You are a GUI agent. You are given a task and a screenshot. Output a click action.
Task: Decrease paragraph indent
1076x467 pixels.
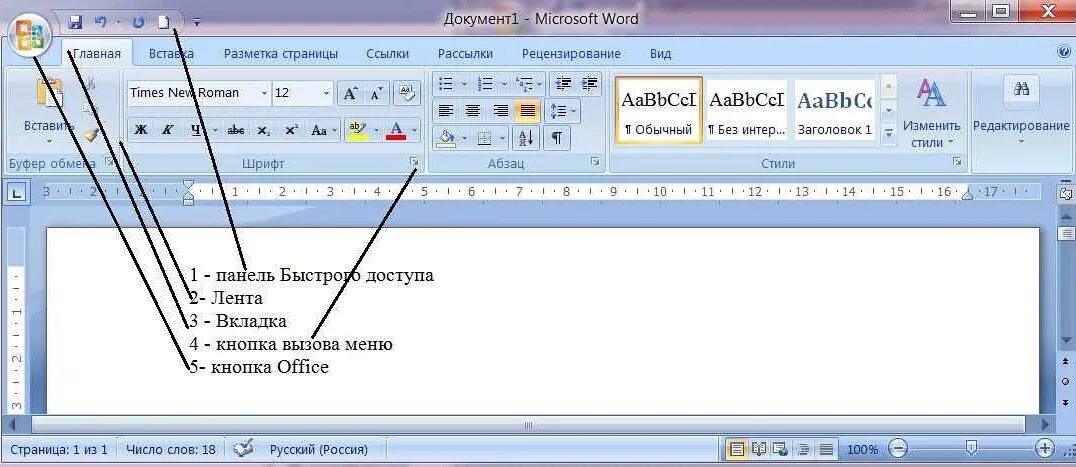tap(563, 84)
